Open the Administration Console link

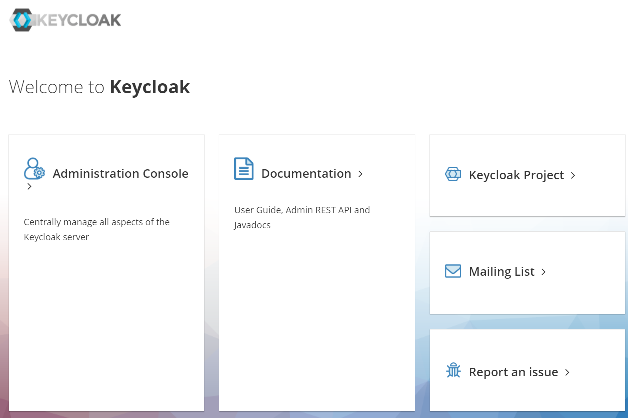pos(120,173)
